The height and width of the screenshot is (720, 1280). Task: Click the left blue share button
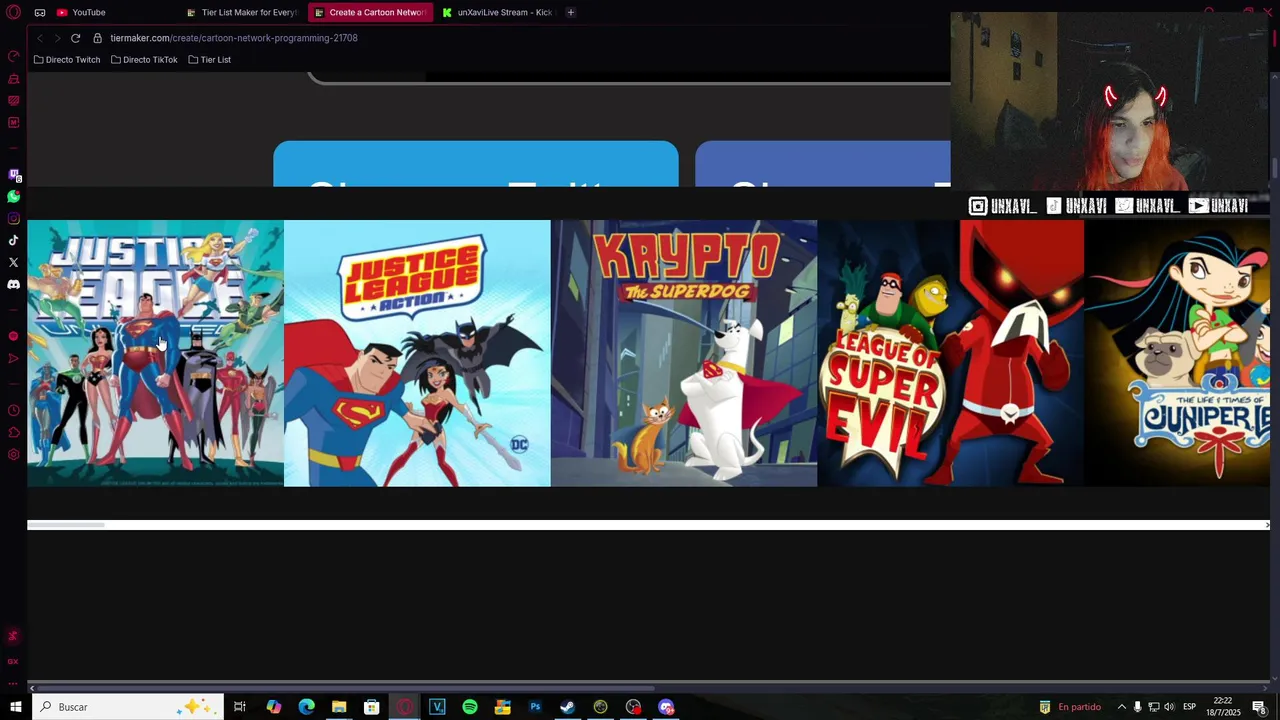[476, 164]
